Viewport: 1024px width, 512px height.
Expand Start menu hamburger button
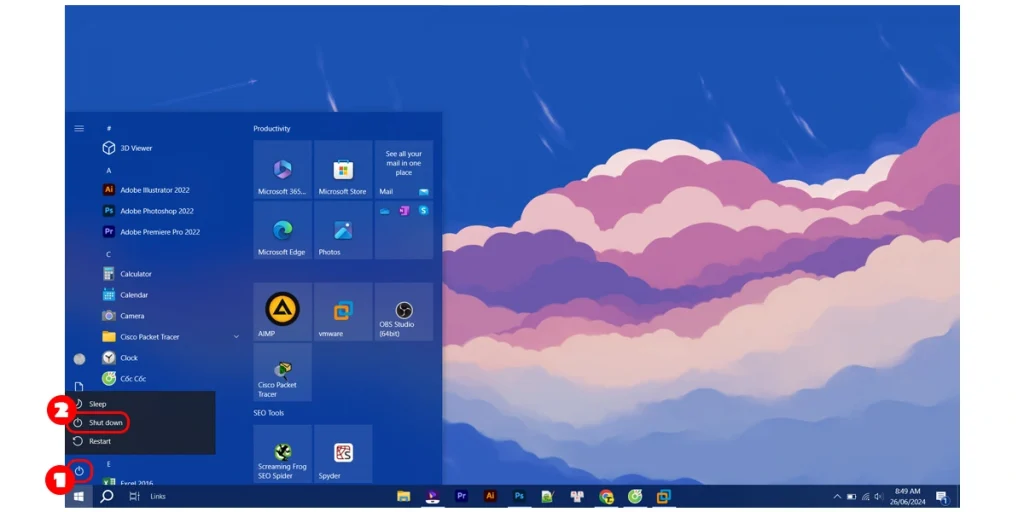tap(79, 129)
